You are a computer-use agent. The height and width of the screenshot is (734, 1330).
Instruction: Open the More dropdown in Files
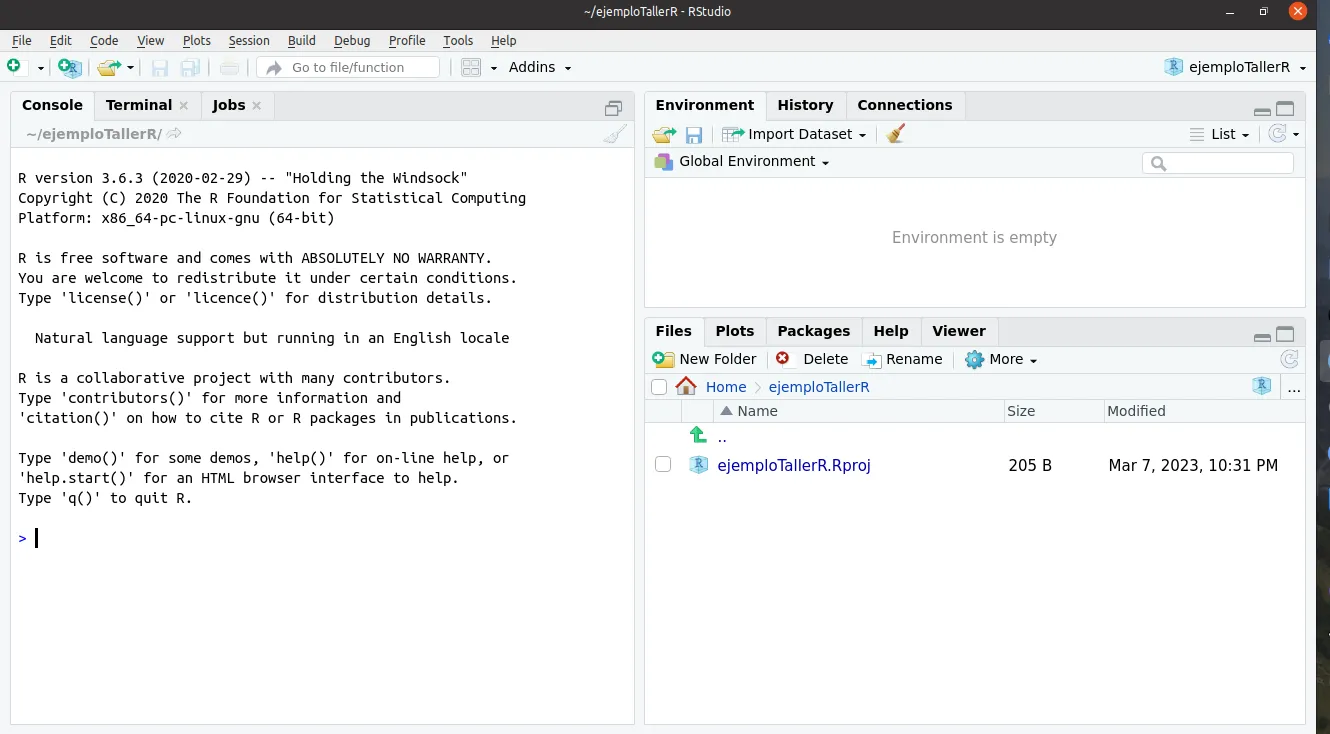1001,359
